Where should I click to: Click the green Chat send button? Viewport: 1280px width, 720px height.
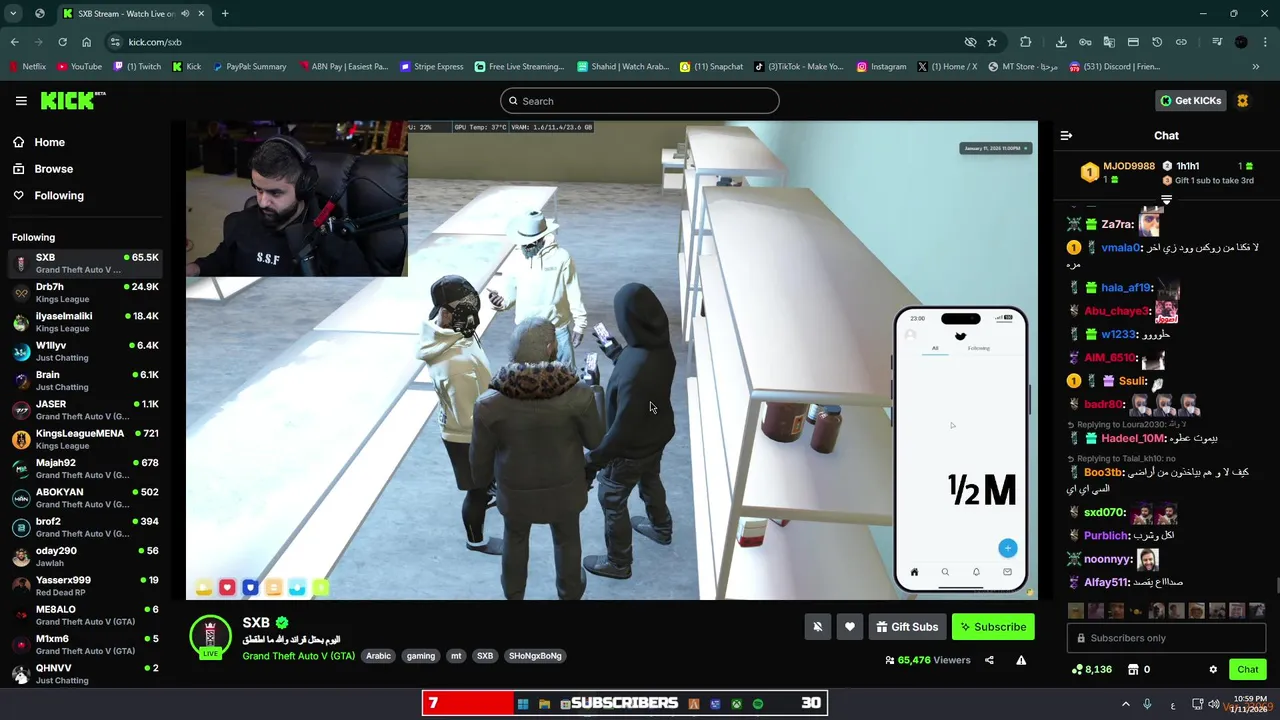[1248, 670]
